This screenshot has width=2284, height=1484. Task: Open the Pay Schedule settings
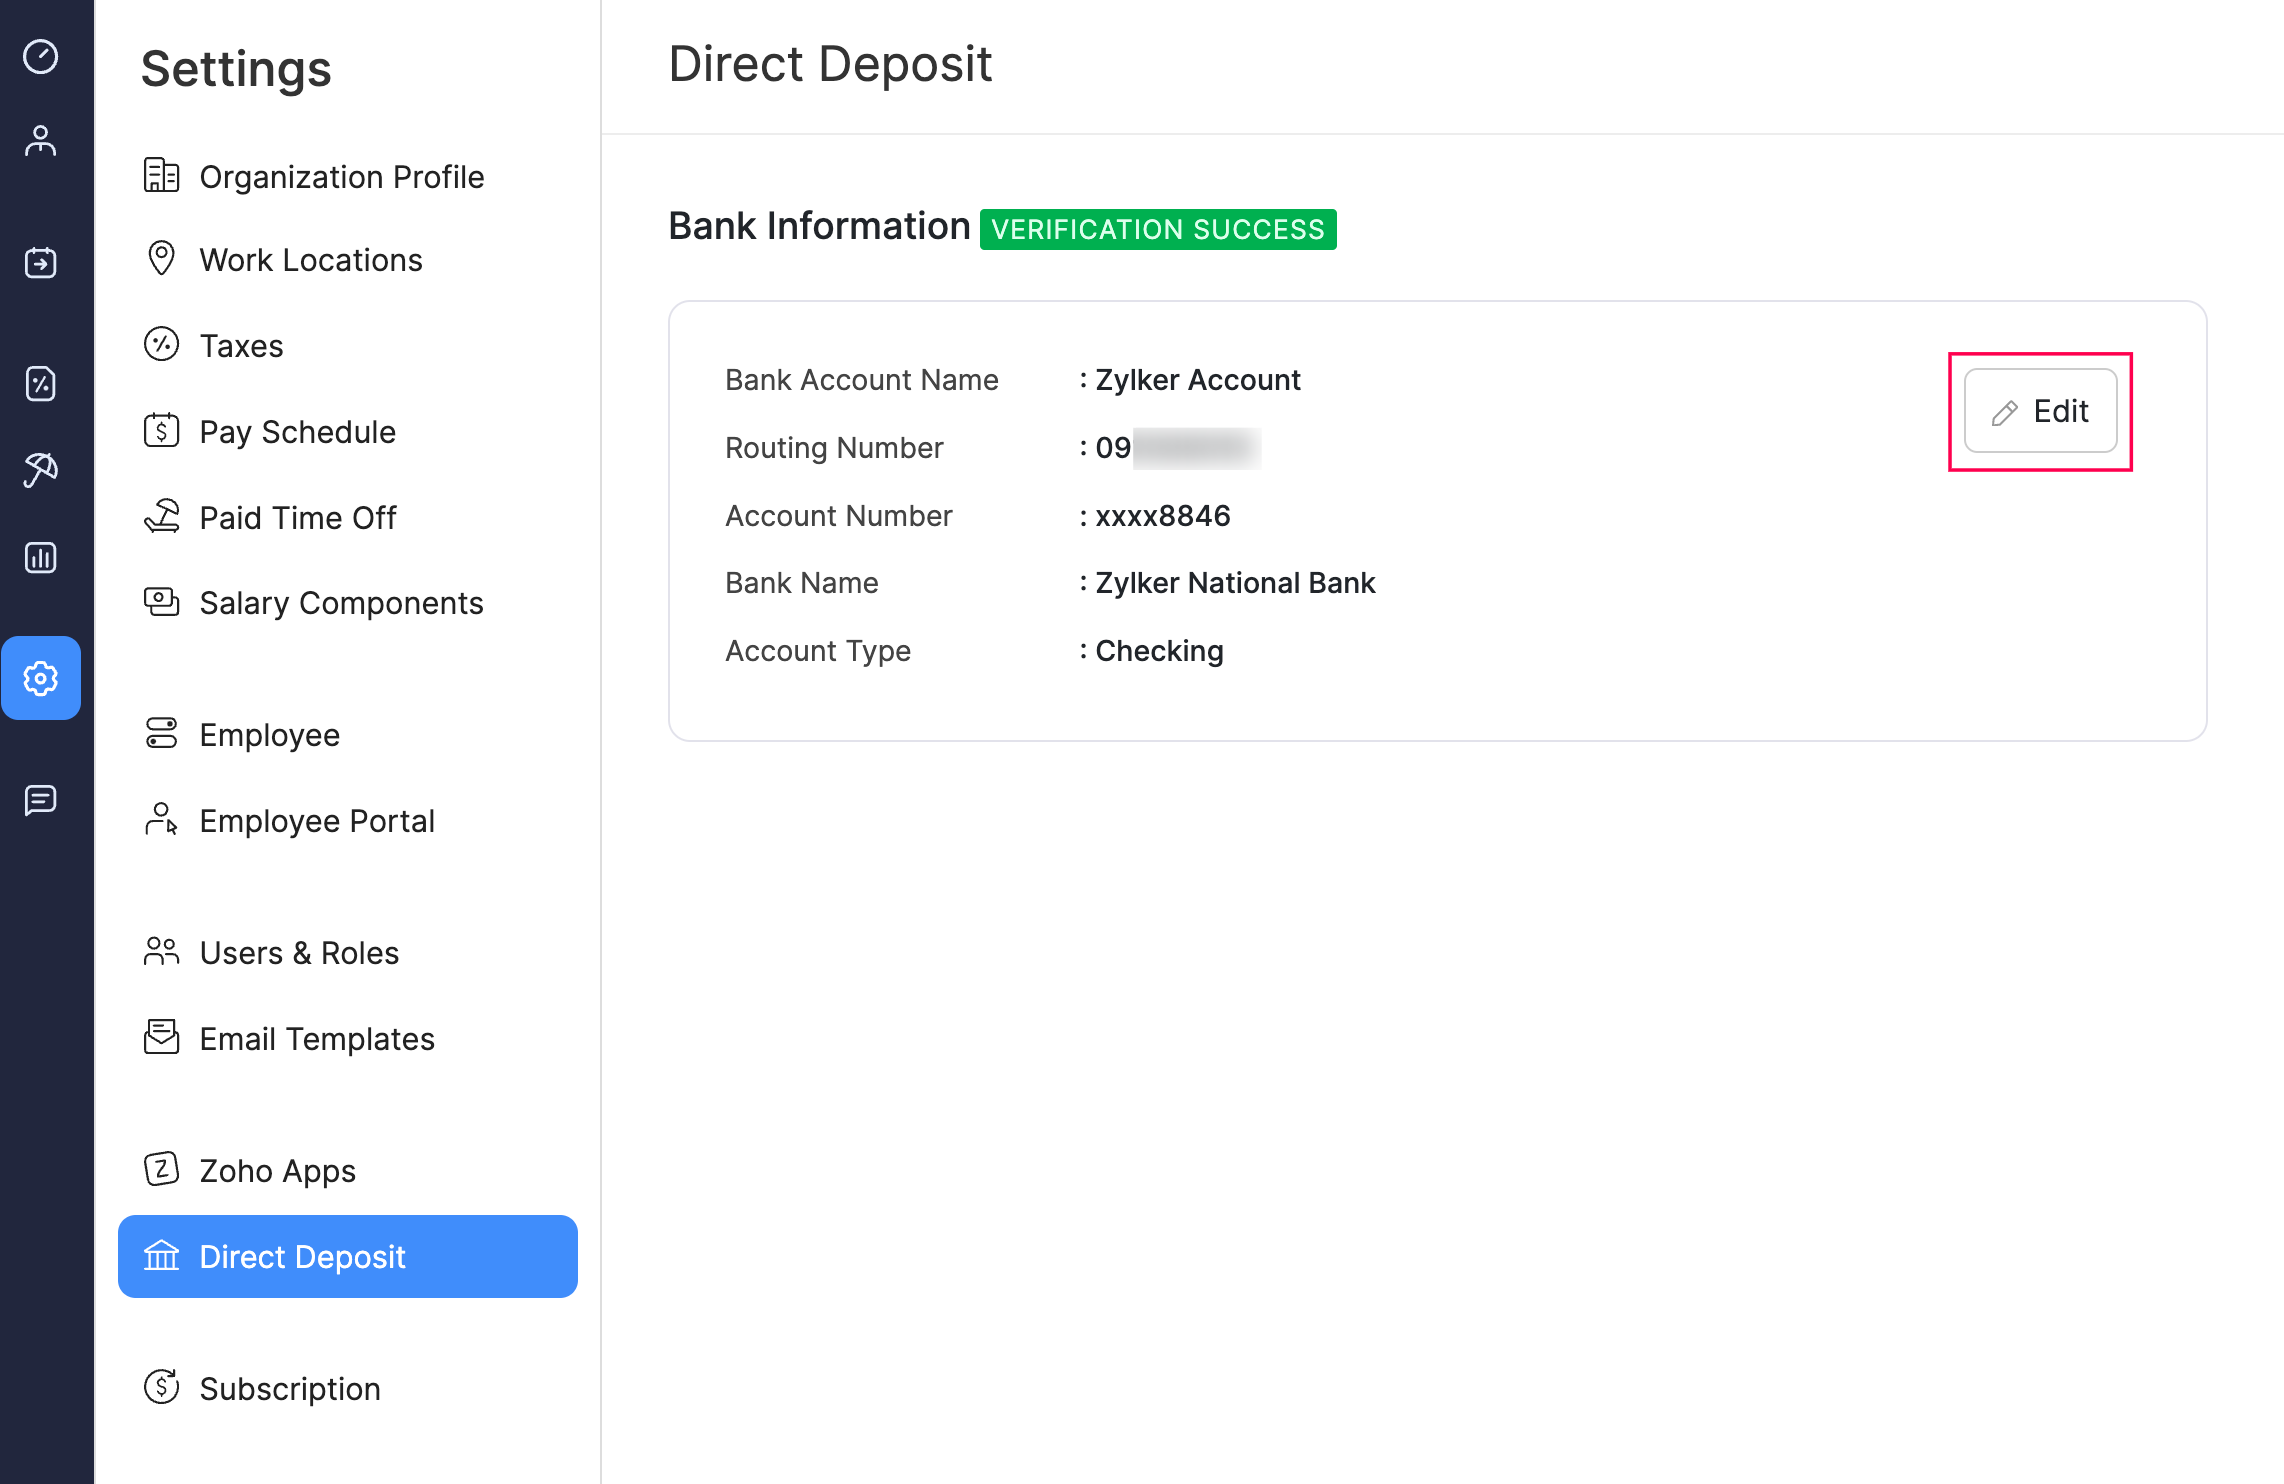297,432
